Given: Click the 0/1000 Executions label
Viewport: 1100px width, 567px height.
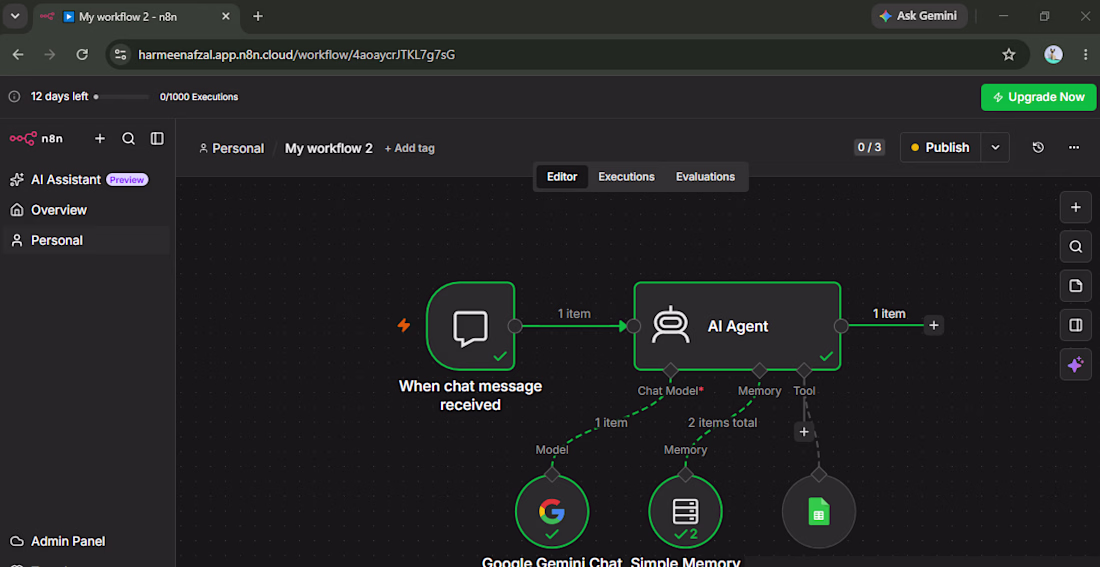Looking at the screenshot, I should [x=199, y=97].
